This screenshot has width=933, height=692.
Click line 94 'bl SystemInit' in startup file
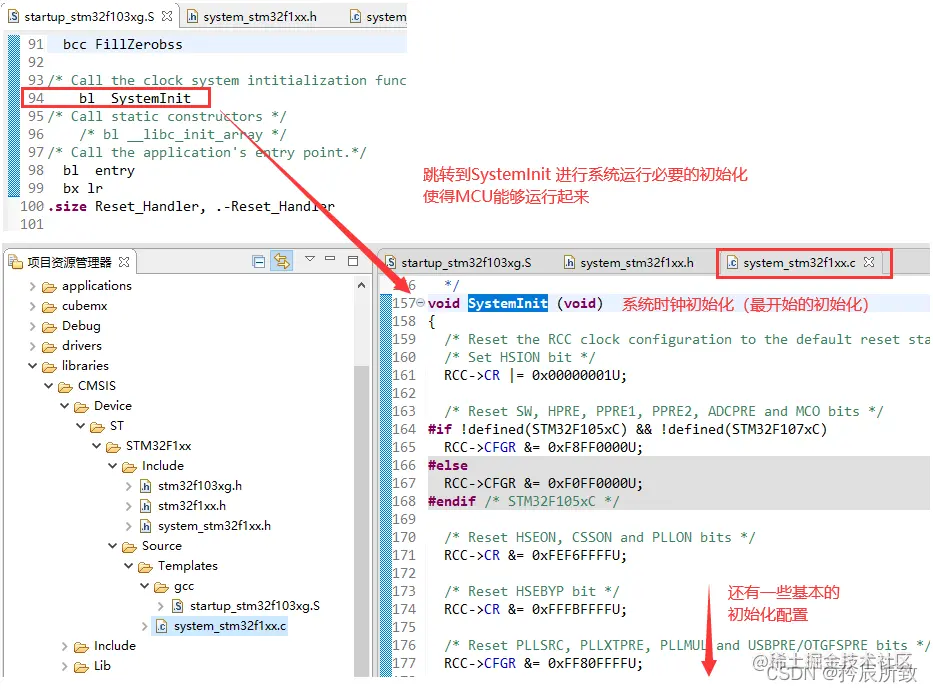pyautogui.click(x=134, y=98)
